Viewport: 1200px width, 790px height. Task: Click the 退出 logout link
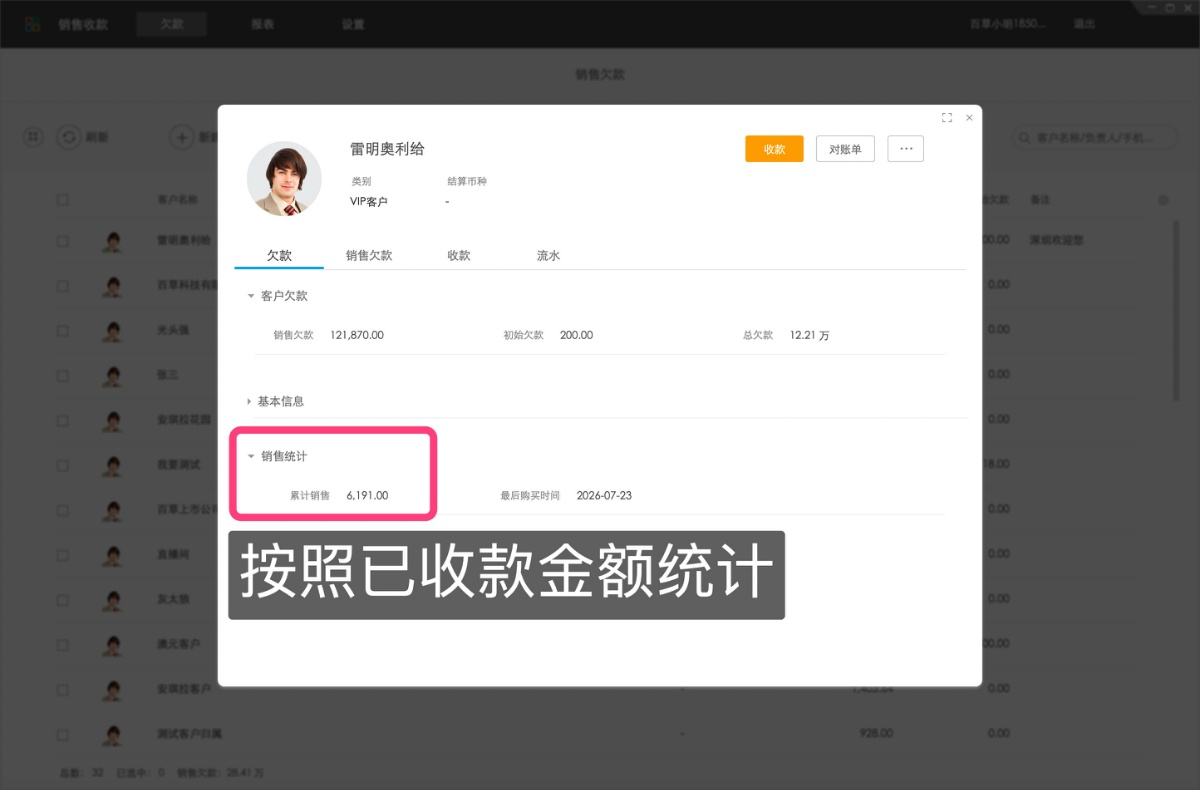(x=1085, y=24)
